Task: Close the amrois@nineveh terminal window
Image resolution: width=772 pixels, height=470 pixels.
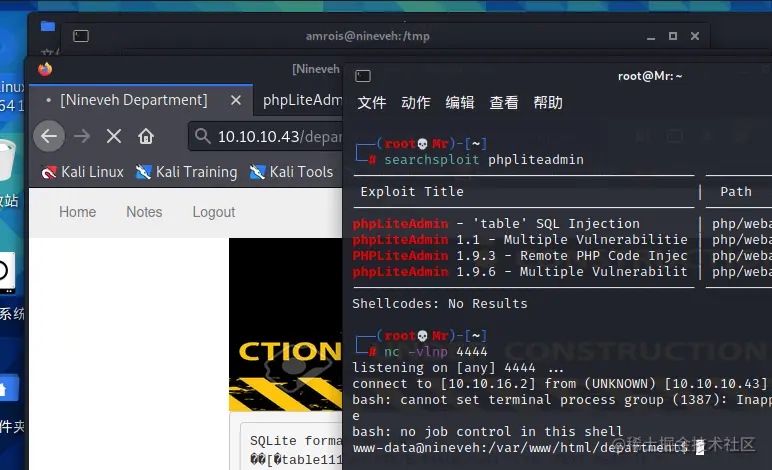Action: click(x=695, y=36)
